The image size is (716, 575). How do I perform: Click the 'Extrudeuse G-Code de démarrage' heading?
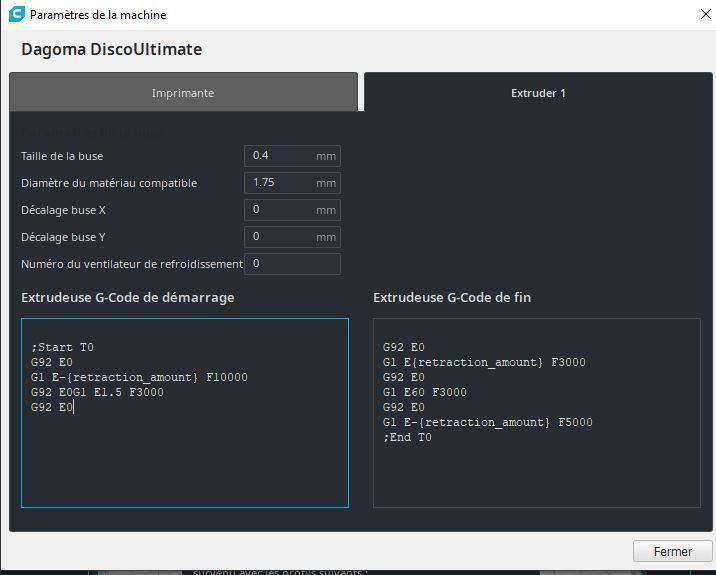[127, 297]
